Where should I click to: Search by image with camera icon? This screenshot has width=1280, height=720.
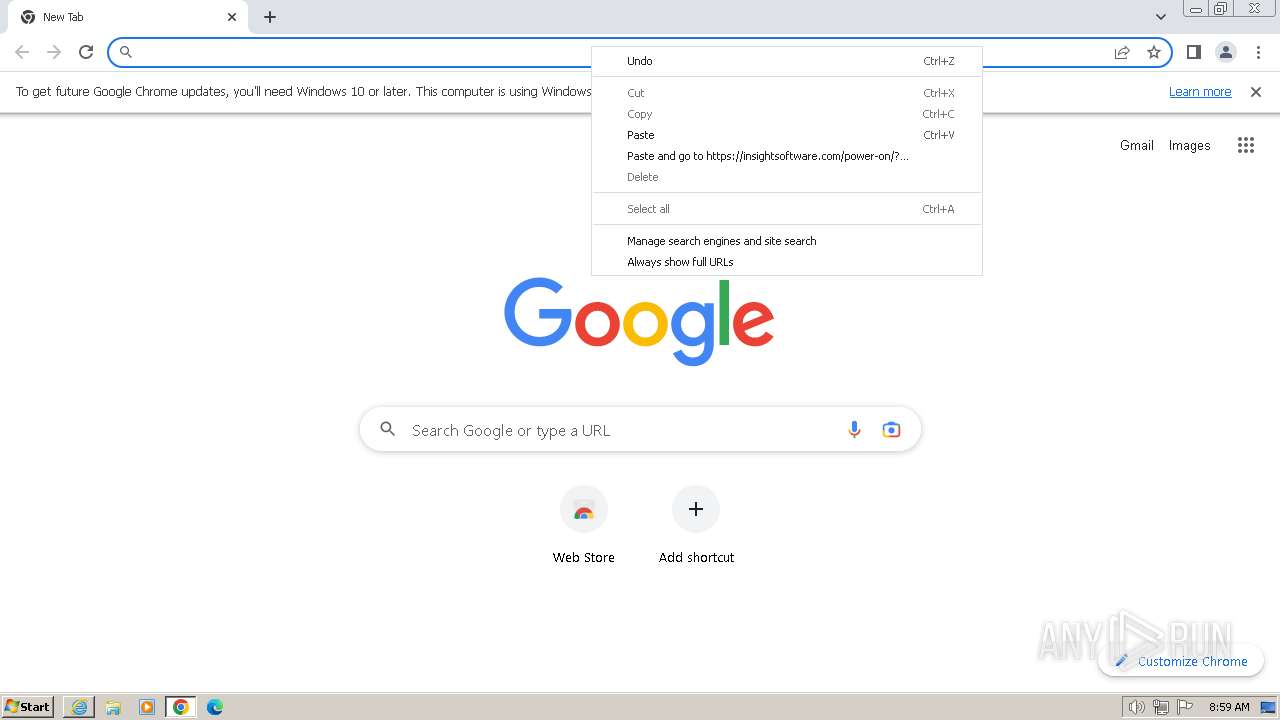[891, 430]
